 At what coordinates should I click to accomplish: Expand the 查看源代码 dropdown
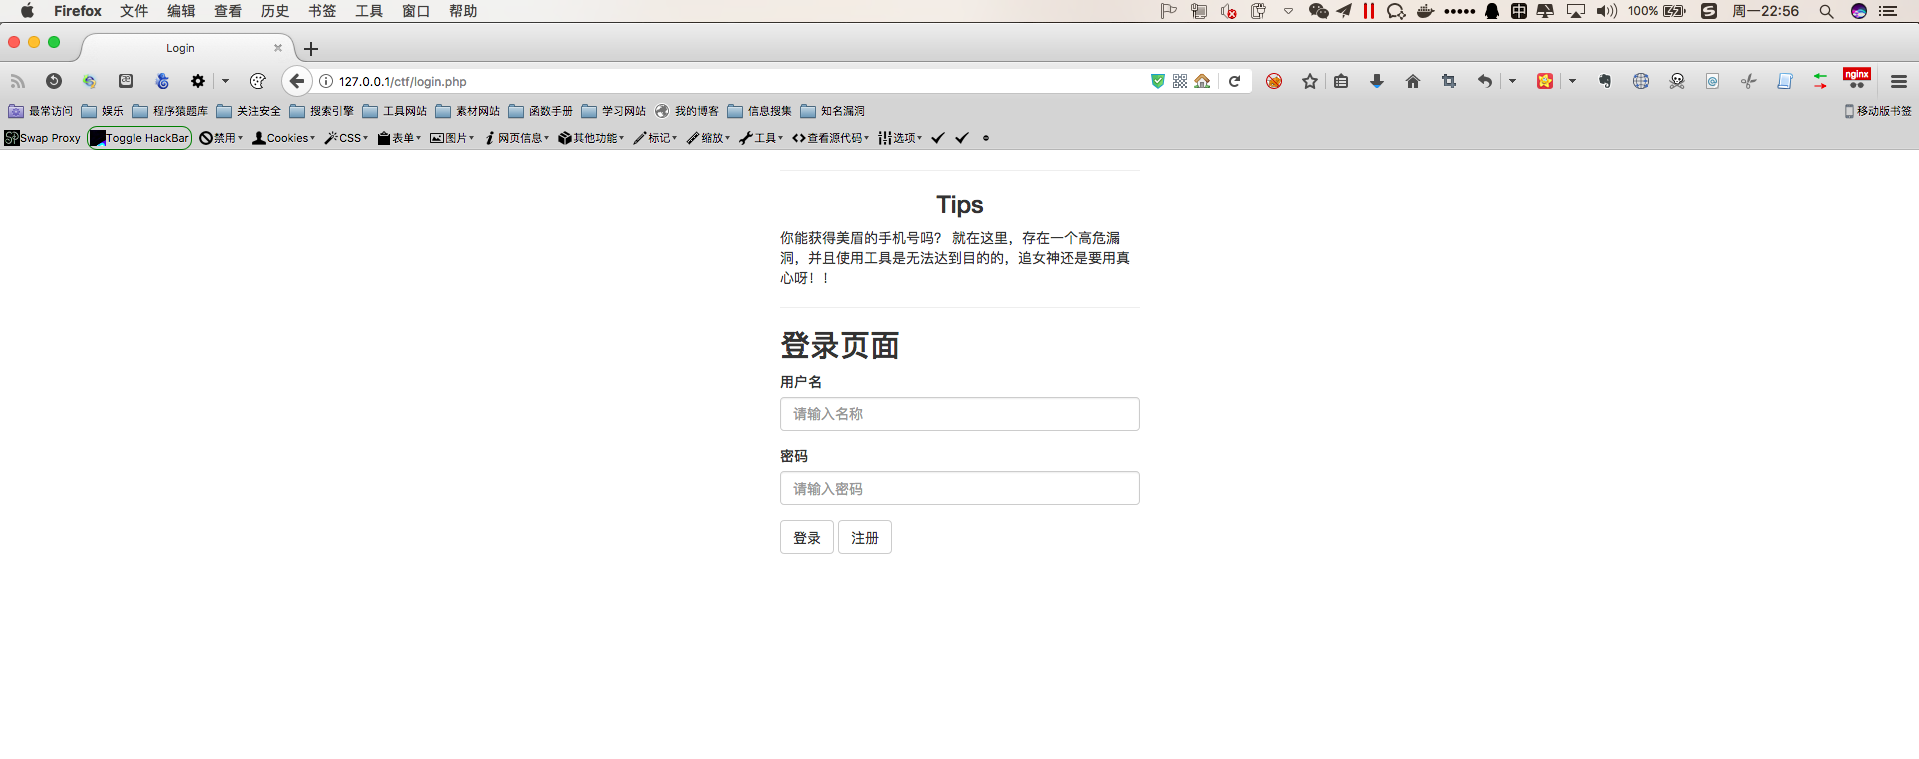831,138
